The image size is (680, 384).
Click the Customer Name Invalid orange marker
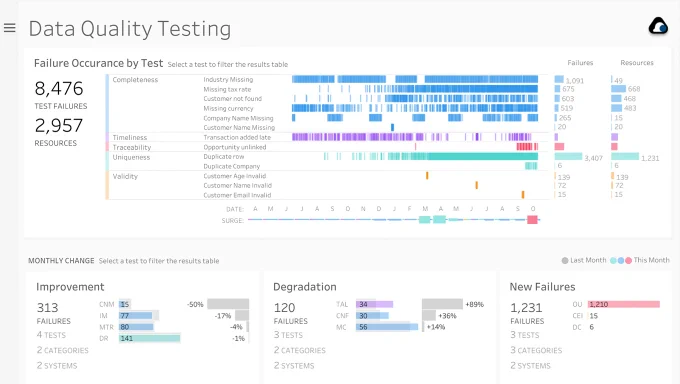pyautogui.click(x=477, y=185)
